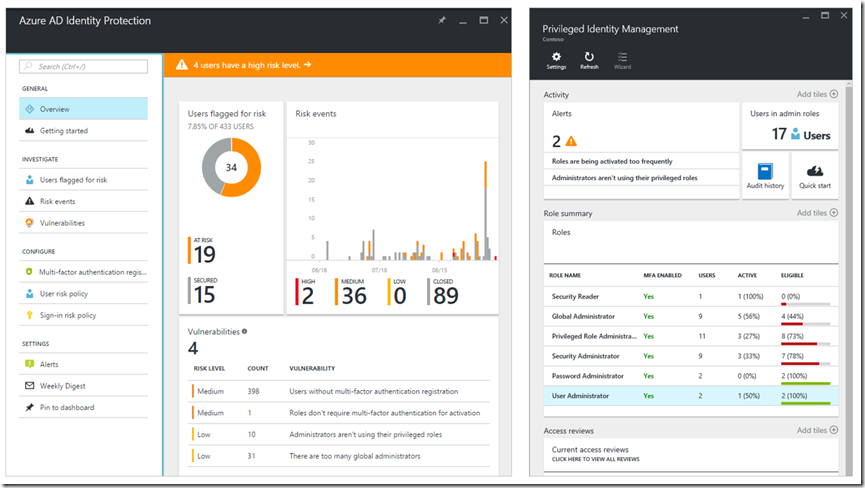The height and width of the screenshot is (488, 865).
Task: Select the Security Reader role row
Action: 691,297
